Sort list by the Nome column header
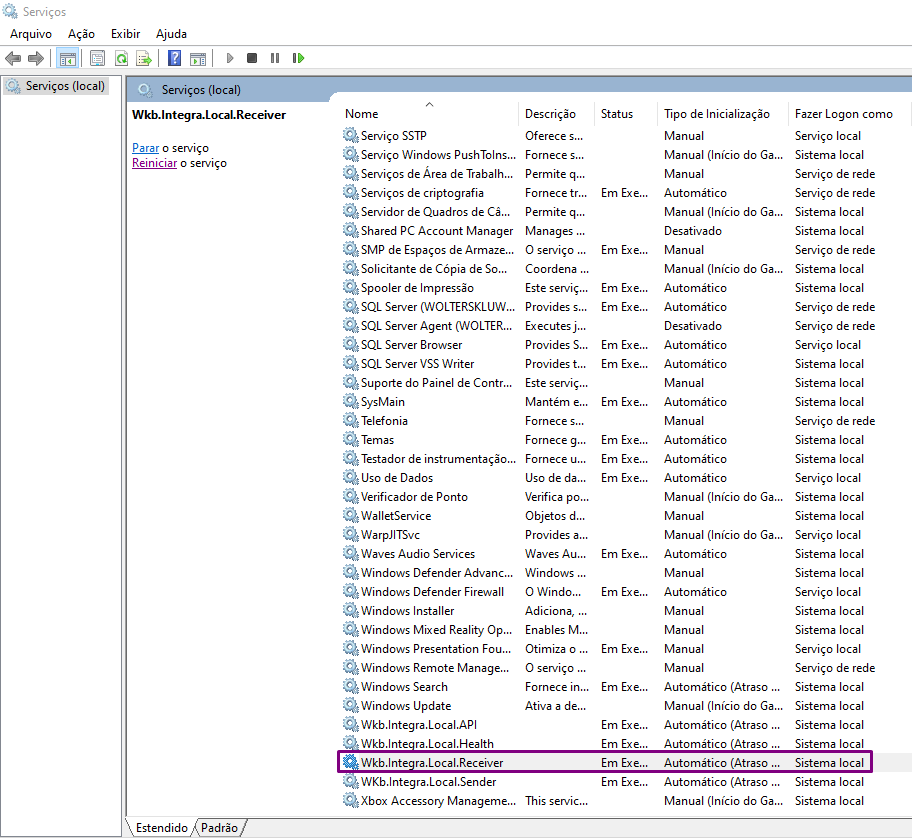 [362, 114]
